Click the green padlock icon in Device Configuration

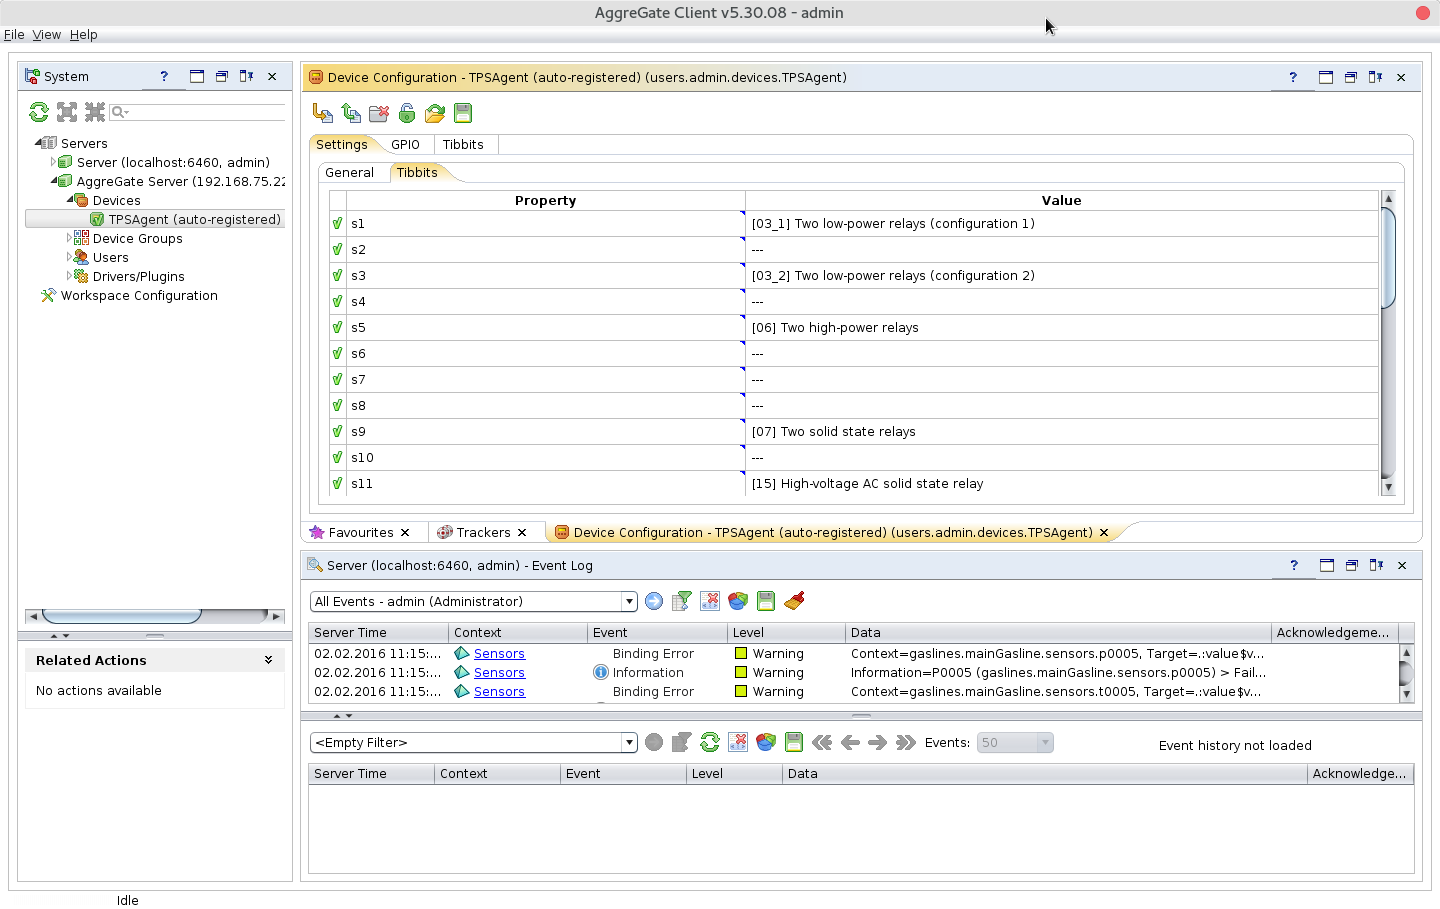pos(407,113)
